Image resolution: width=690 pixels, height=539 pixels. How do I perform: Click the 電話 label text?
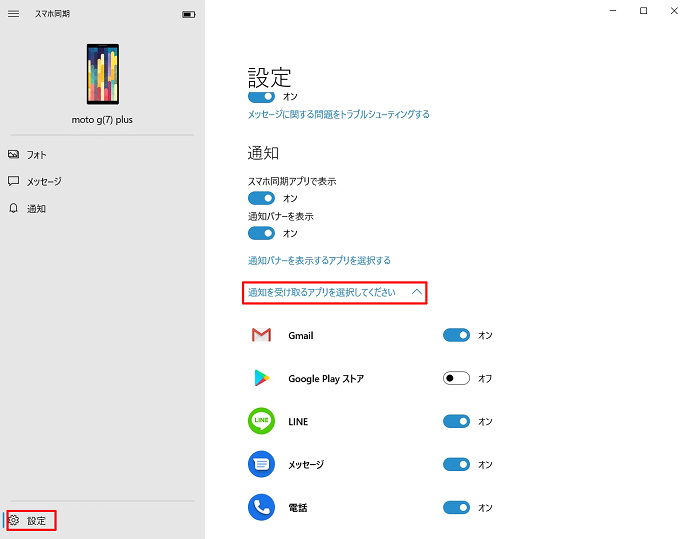coord(298,508)
